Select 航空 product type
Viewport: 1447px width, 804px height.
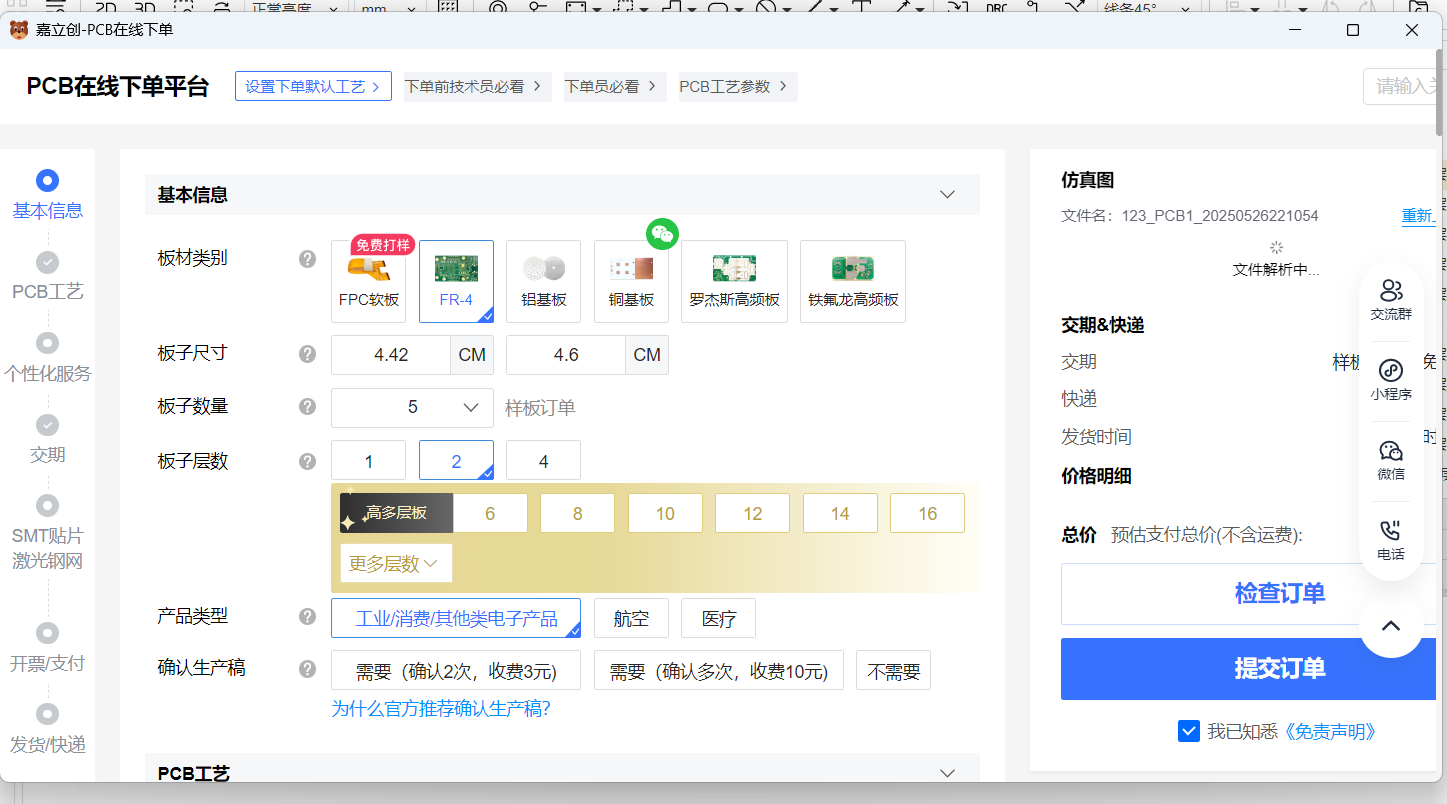point(631,618)
